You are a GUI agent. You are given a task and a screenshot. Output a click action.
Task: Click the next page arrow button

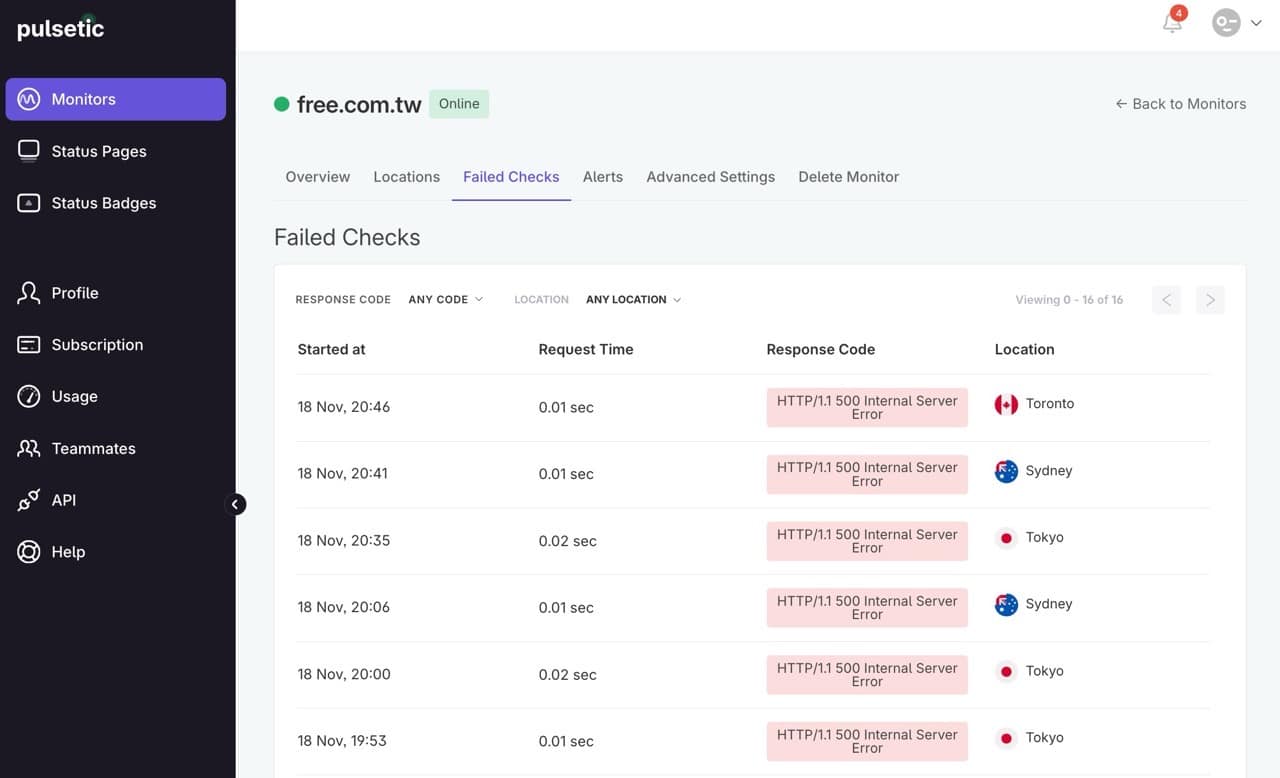tap(1210, 300)
